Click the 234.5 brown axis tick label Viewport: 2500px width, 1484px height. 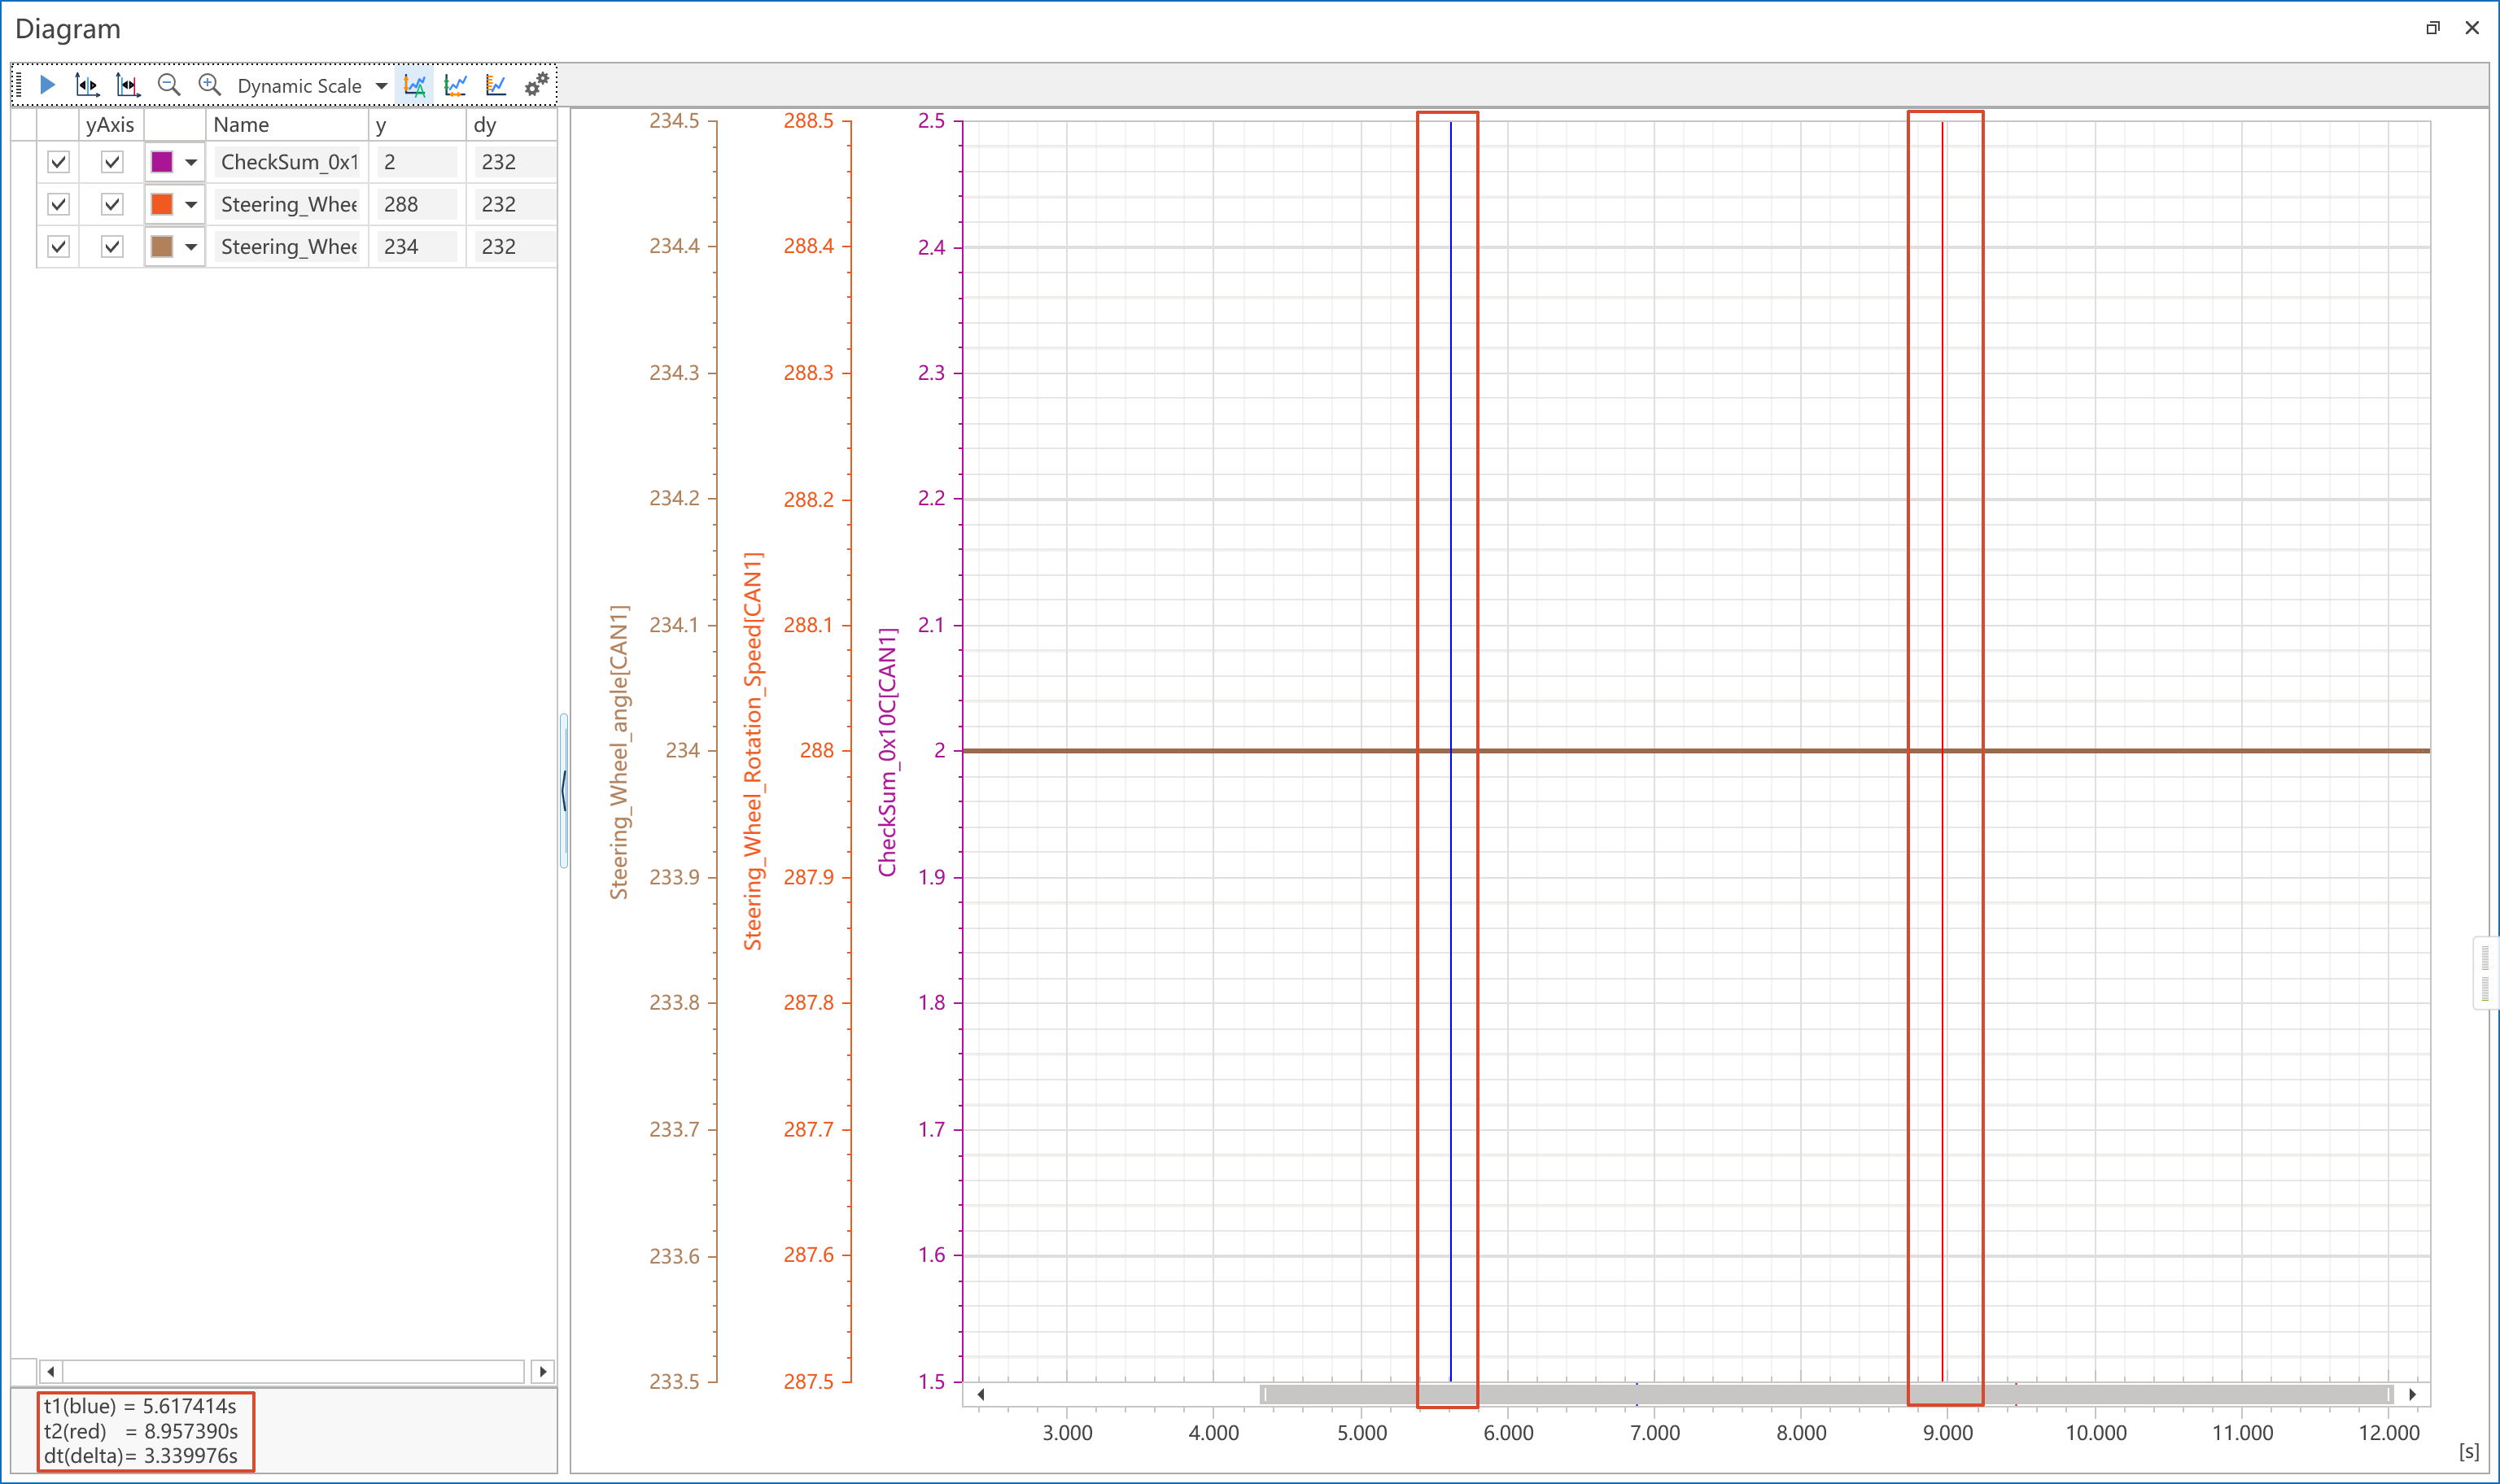[674, 121]
